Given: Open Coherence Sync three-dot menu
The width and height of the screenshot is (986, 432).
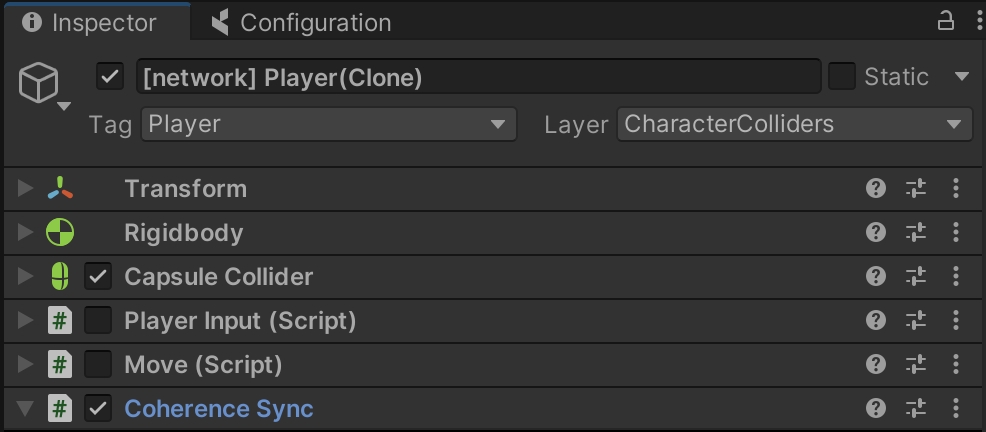Looking at the screenshot, I should 956,408.
